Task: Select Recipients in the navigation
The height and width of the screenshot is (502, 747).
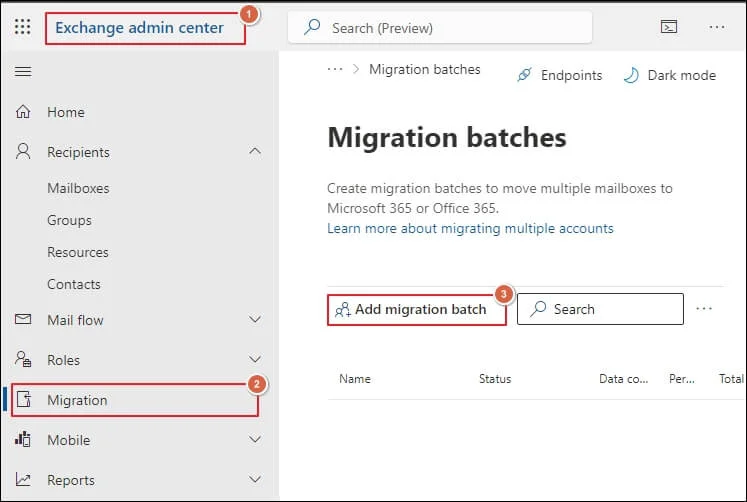Action: click(78, 152)
